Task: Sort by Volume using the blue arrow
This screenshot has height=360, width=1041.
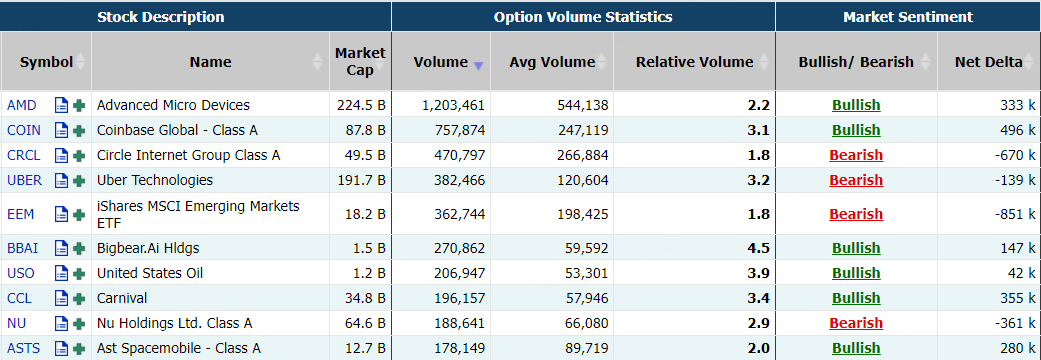Action: point(478,65)
